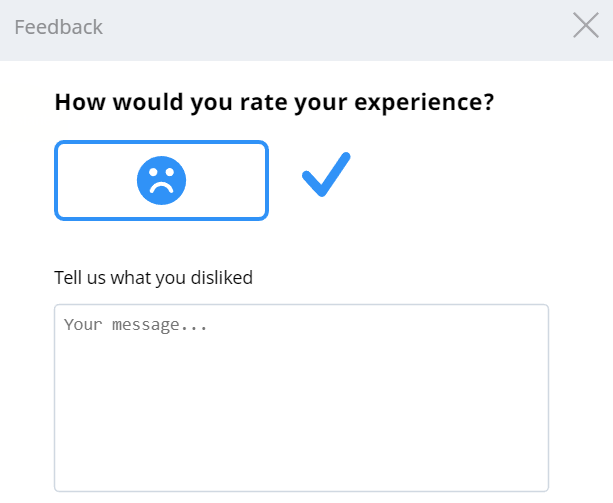Toggle the selected unhappy face rating

click(x=161, y=180)
